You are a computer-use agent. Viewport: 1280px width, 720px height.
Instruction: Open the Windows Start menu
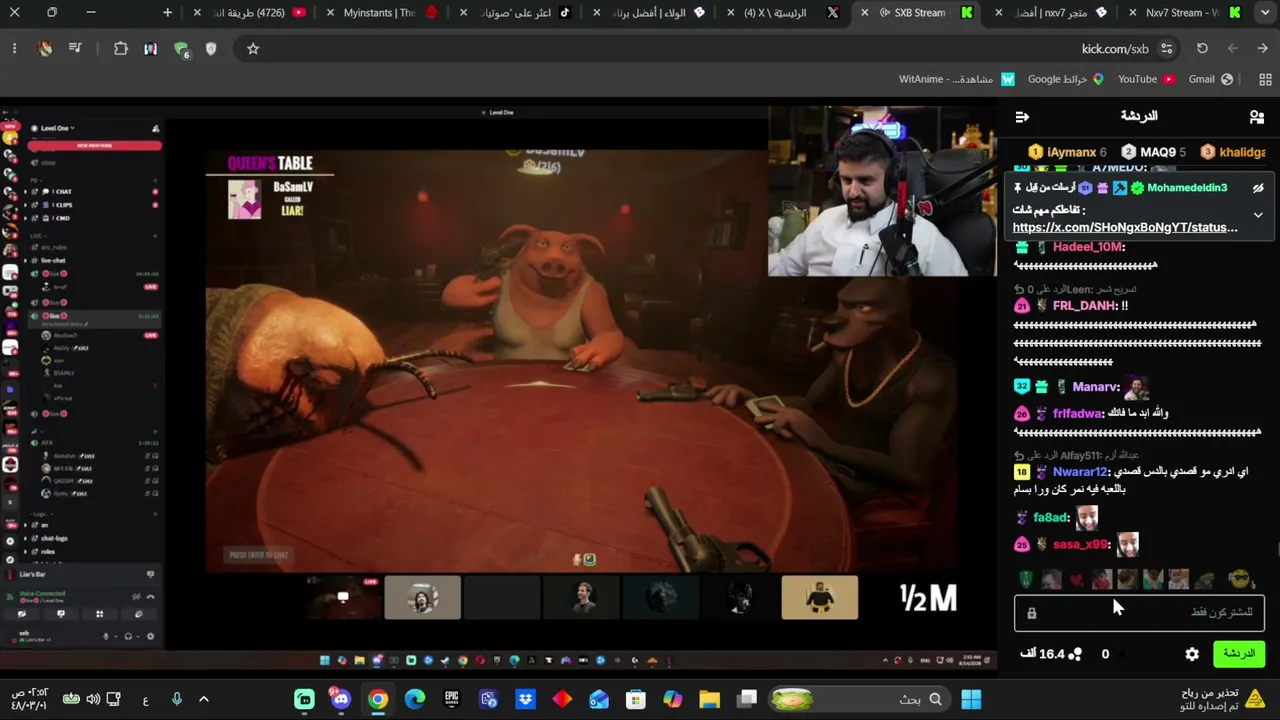click(971, 700)
